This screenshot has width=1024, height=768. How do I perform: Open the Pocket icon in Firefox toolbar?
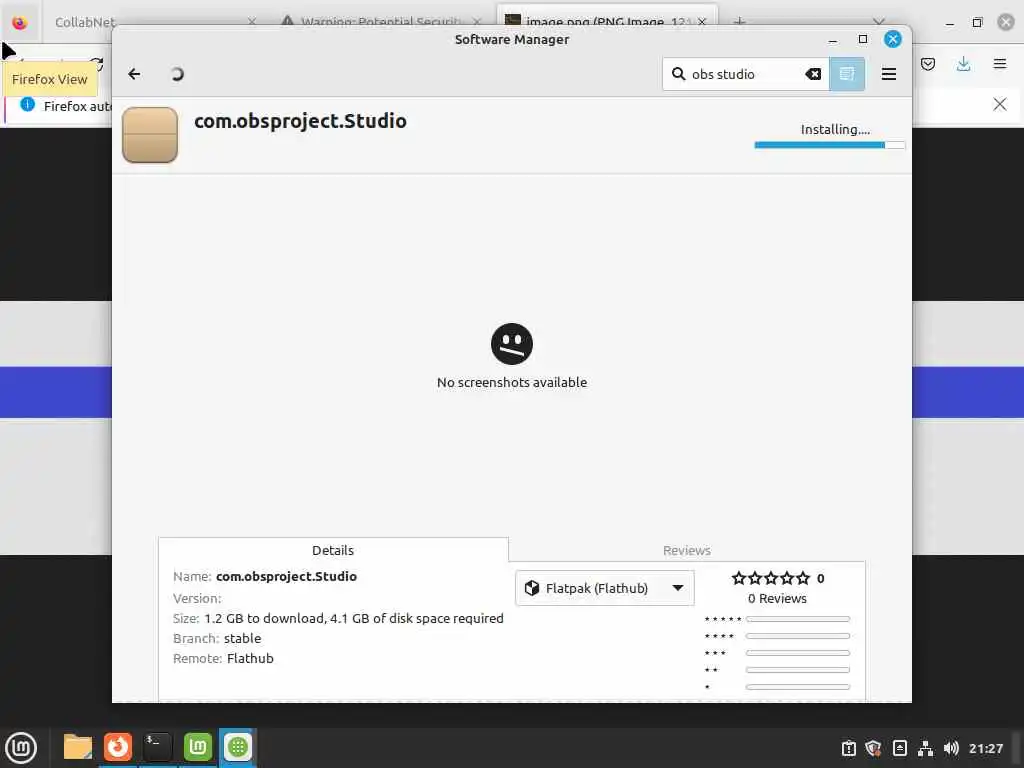tap(928, 64)
